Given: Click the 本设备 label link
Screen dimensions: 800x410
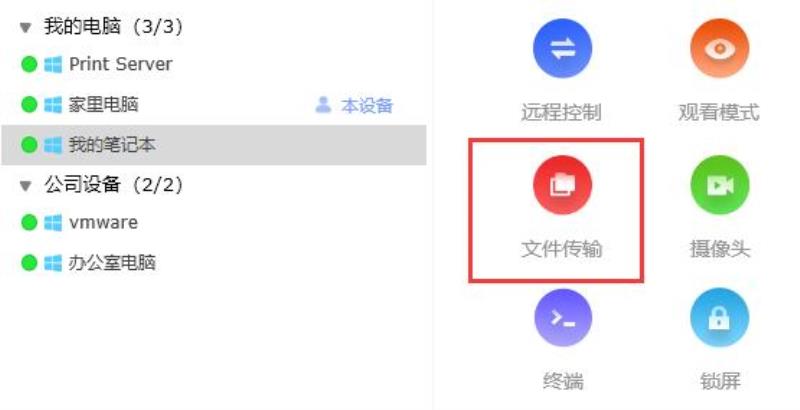Looking at the screenshot, I should [x=367, y=106].
